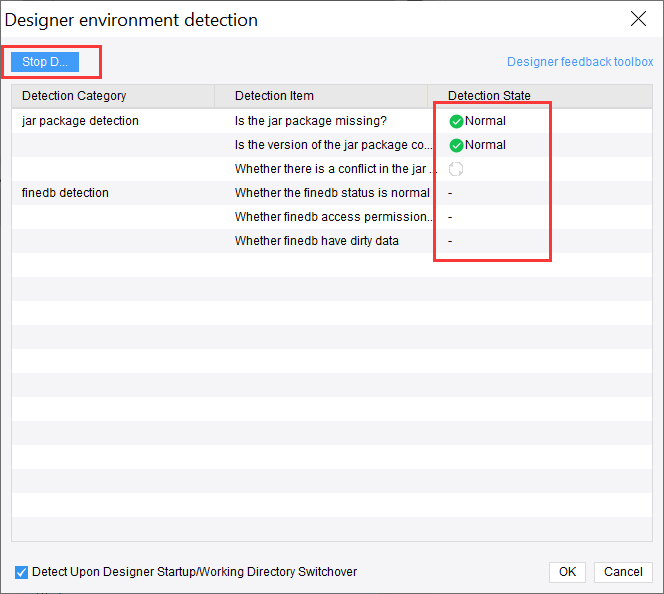
Task: Select 'Whether there is a conflict in the jar' row
Action: point(332,169)
